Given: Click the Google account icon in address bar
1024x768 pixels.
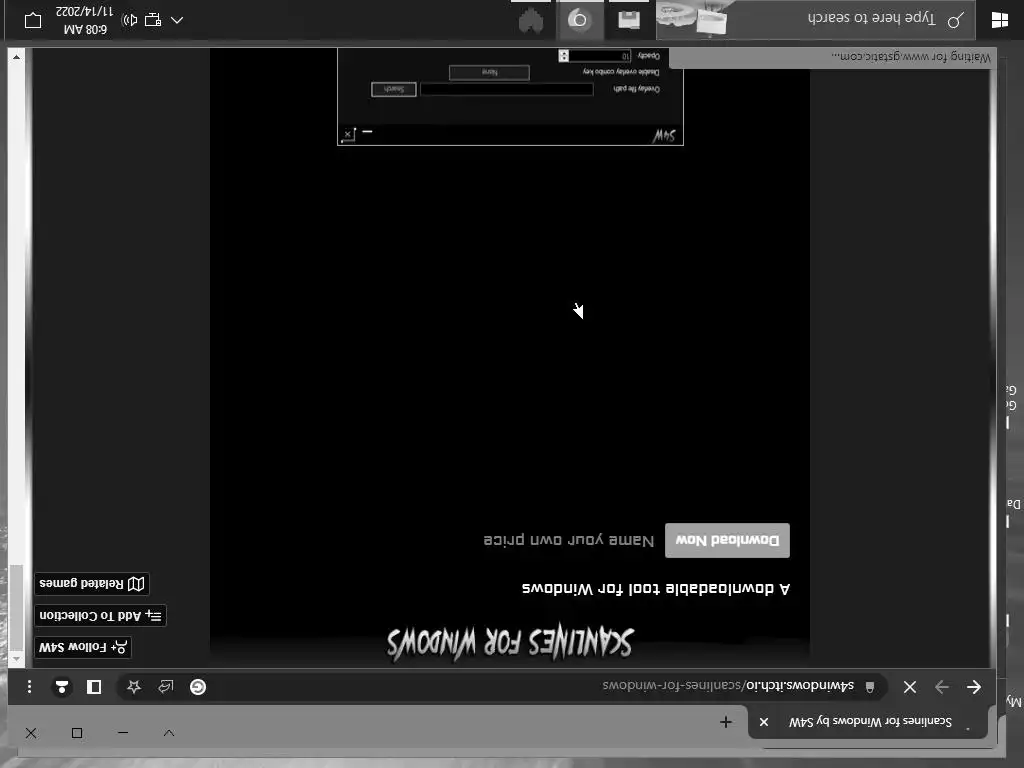Looking at the screenshot, I should point(198,687).
